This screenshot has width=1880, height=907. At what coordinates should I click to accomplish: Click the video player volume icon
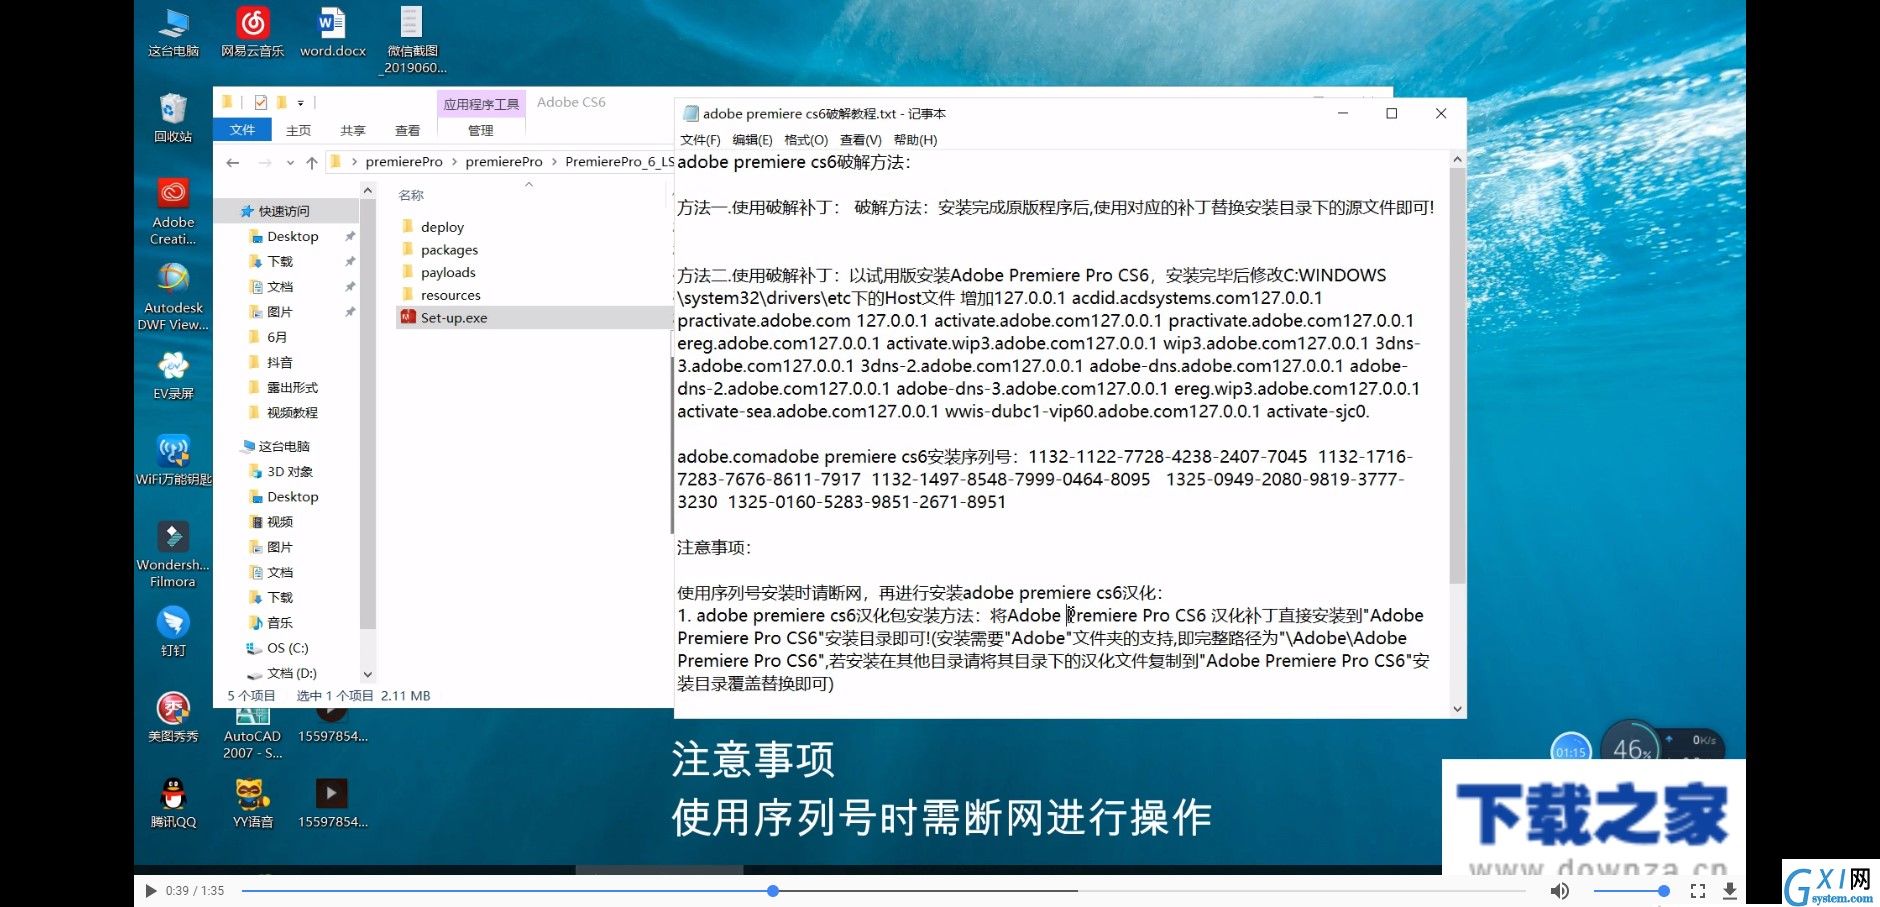click(1559, 890)
